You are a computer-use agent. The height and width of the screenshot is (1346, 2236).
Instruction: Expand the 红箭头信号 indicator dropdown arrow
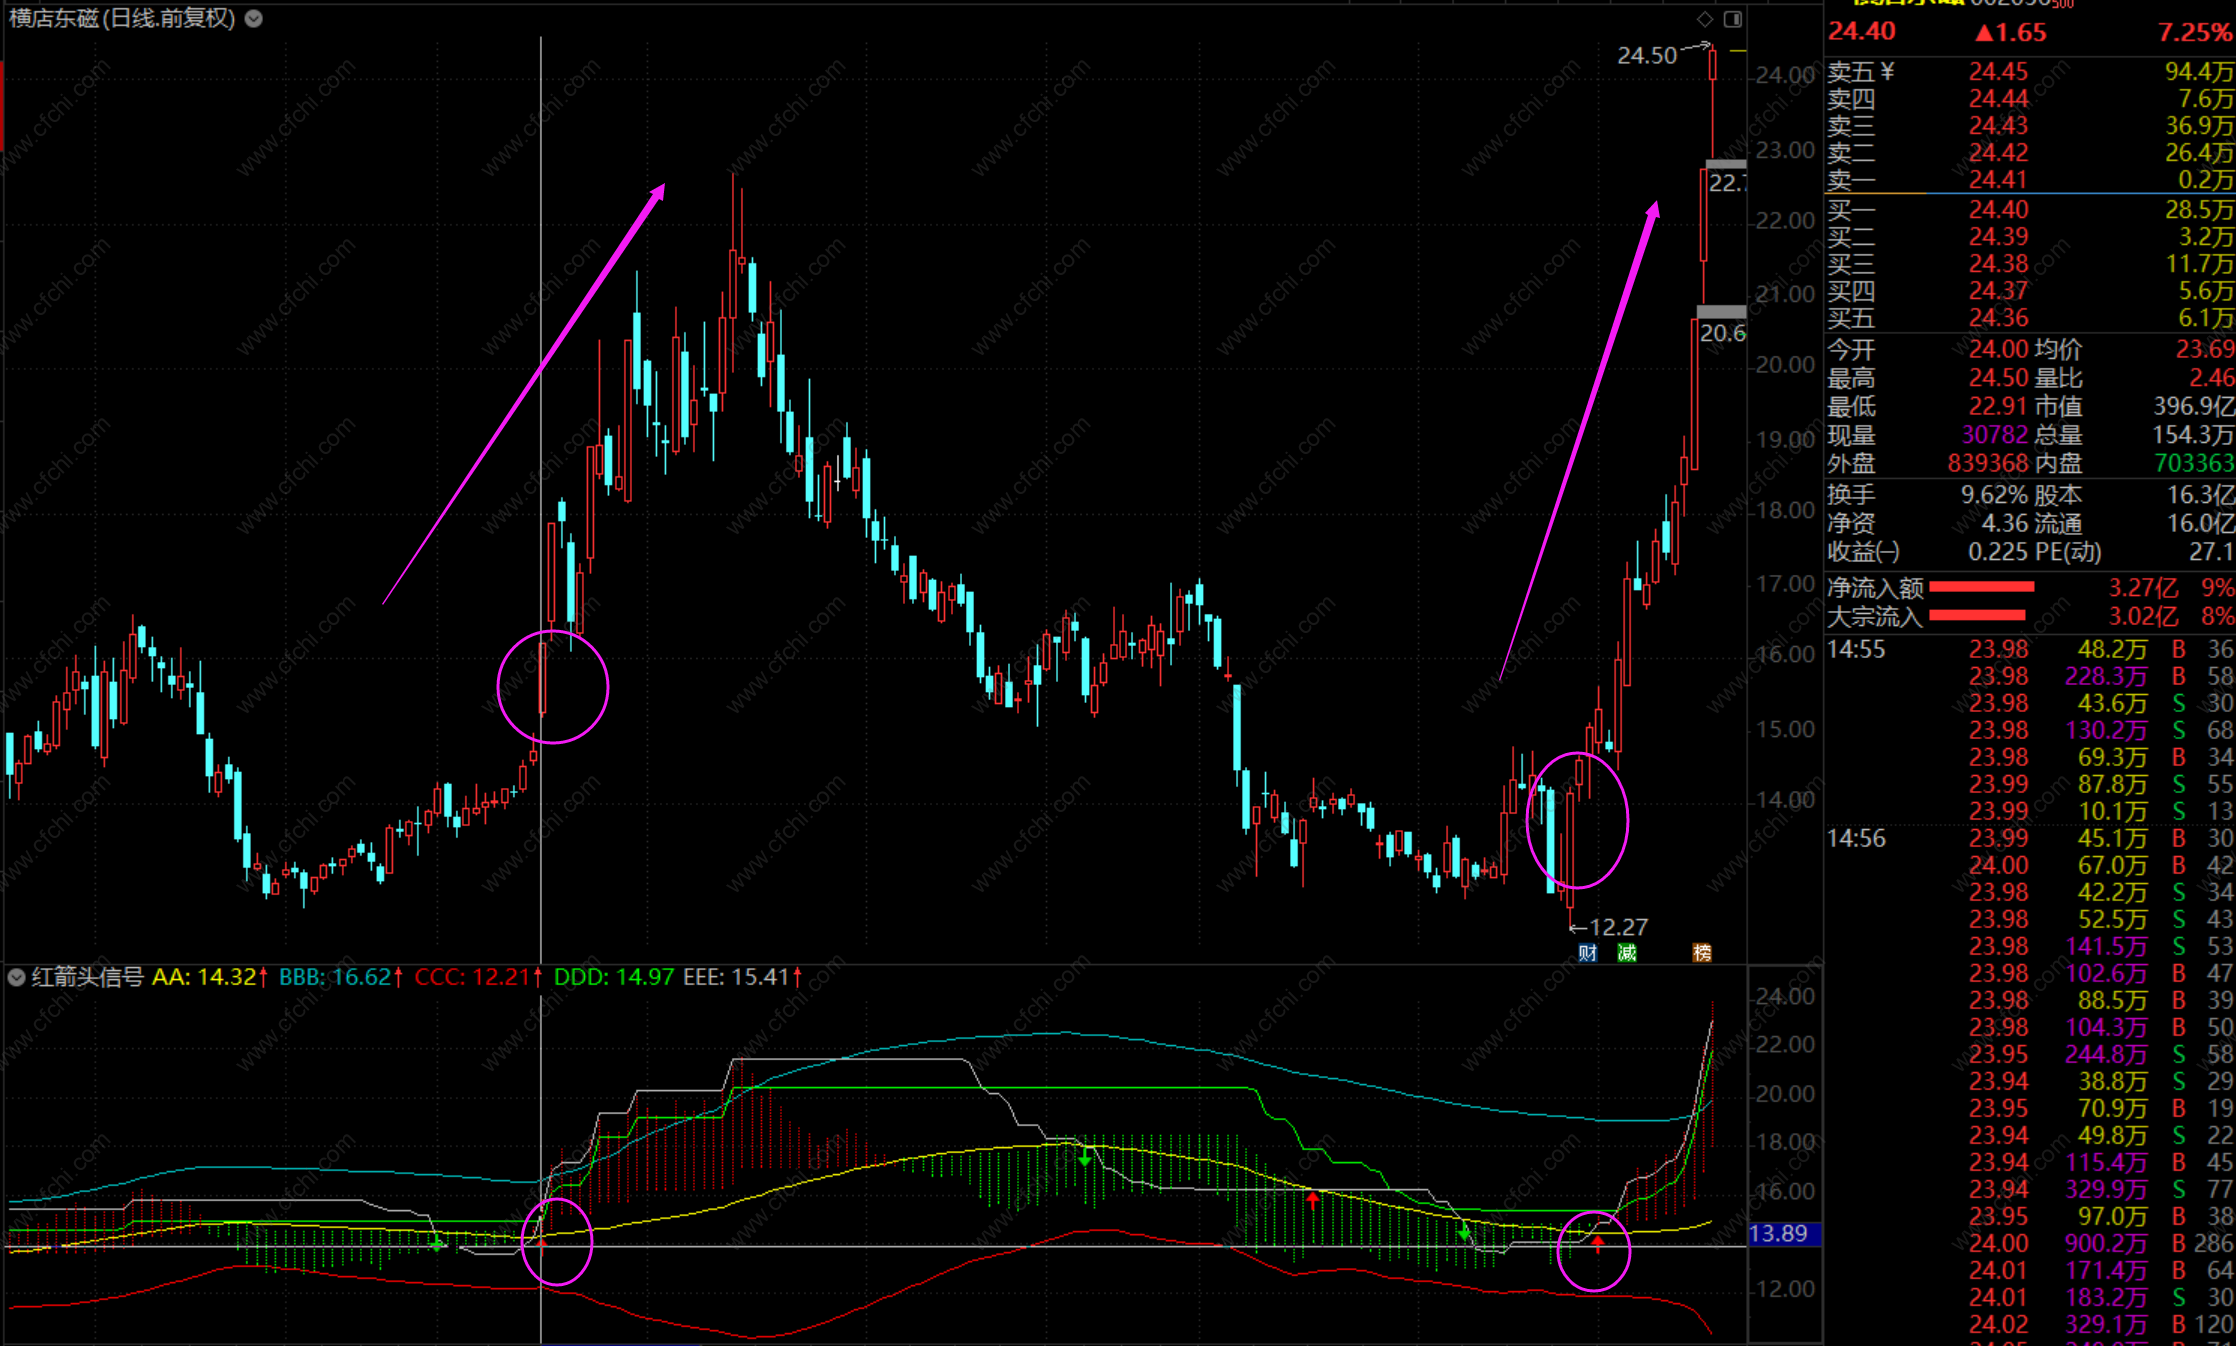(16, 977)
